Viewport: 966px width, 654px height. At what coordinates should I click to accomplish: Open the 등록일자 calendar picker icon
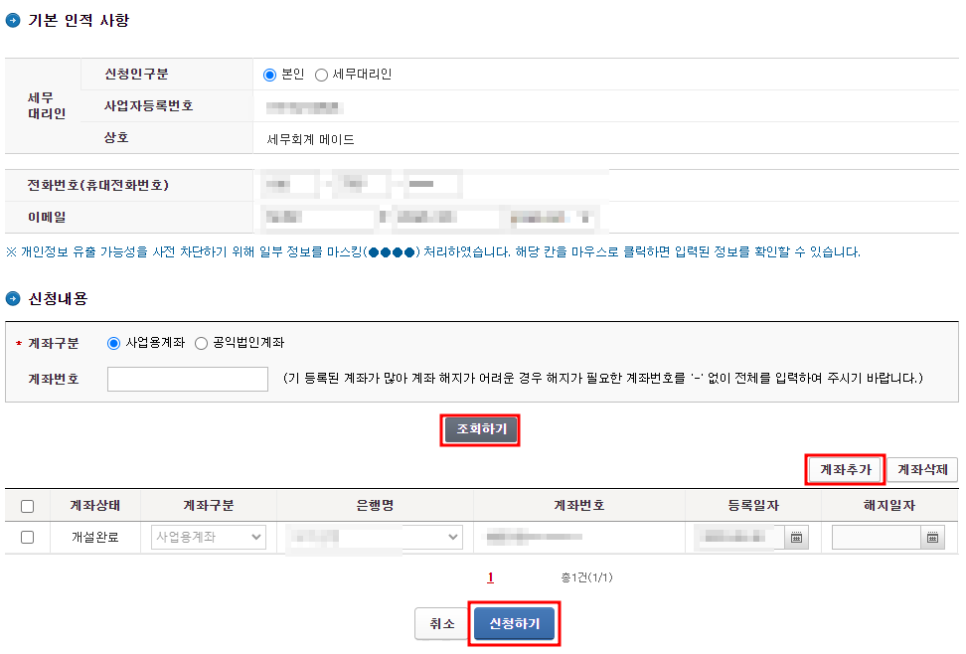coord(797,538)
